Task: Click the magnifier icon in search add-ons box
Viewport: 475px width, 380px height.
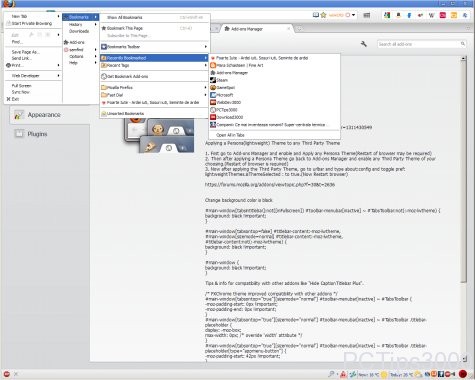Action: (463, 44)
